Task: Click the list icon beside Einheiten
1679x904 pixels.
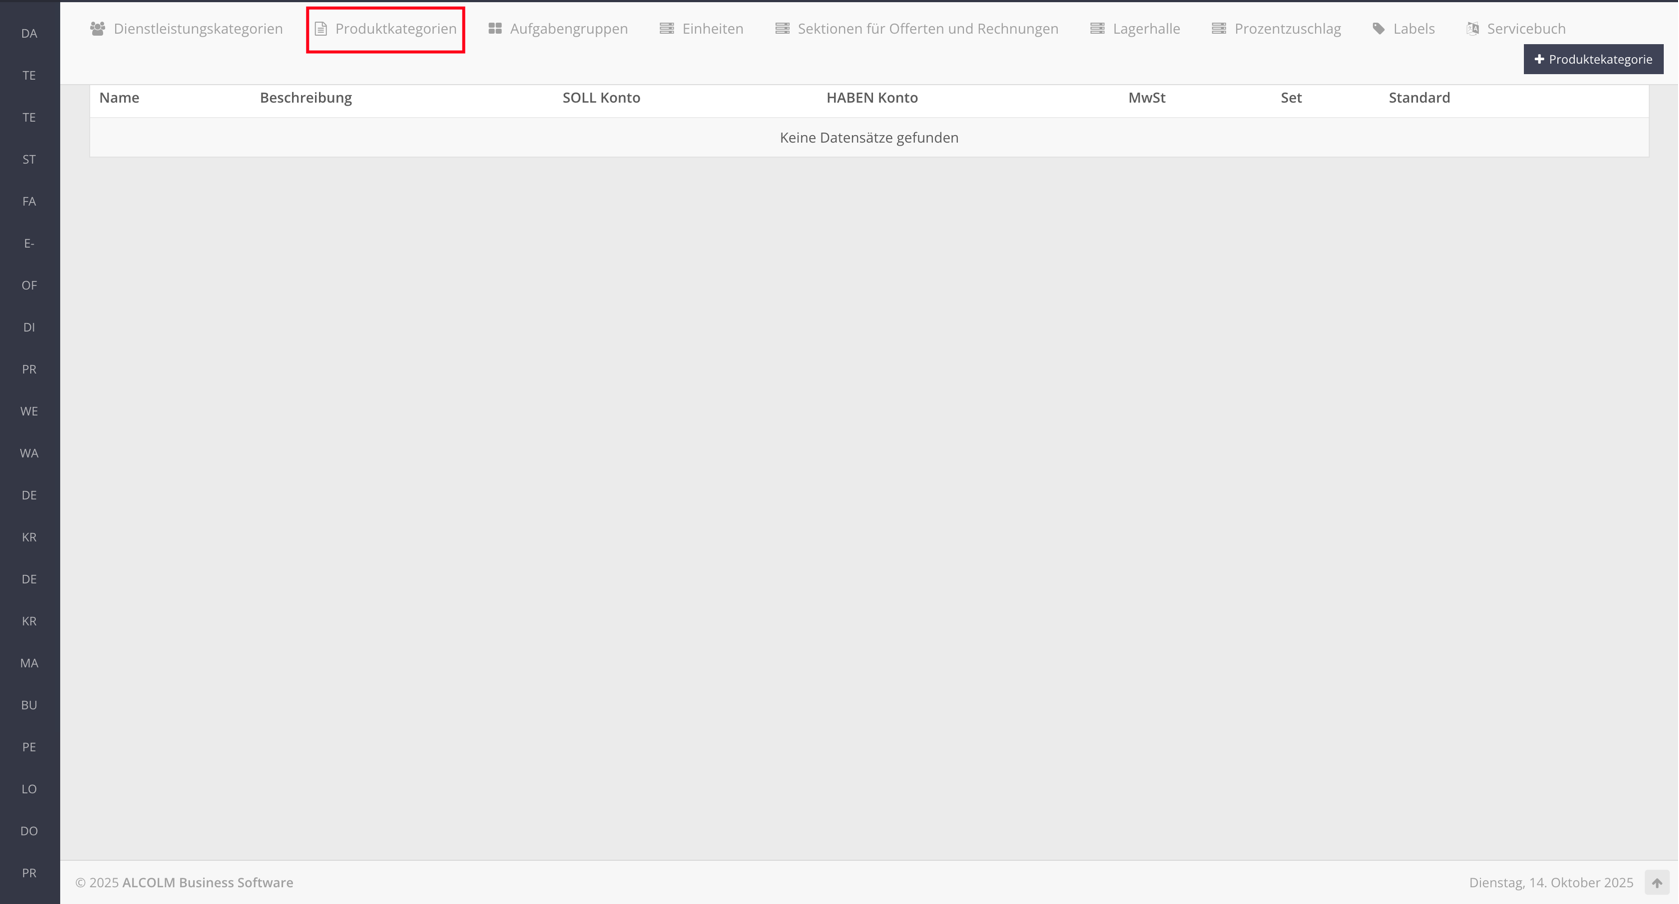Action: [667, 29]
